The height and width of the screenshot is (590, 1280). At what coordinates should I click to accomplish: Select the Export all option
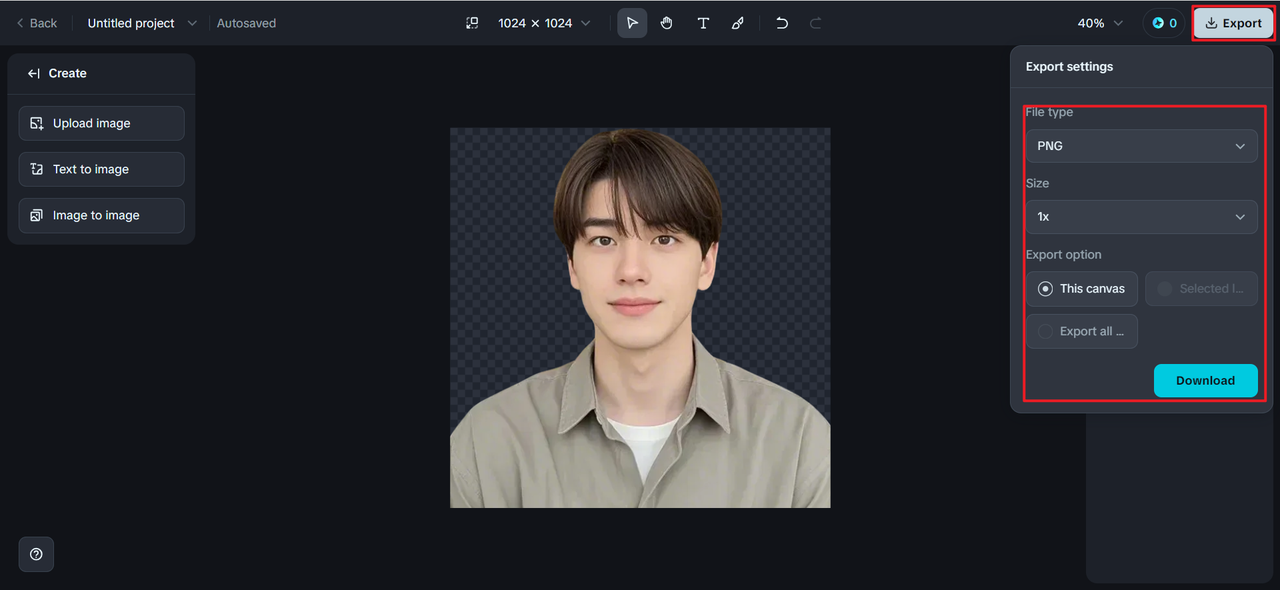[x=1082, y=331]
